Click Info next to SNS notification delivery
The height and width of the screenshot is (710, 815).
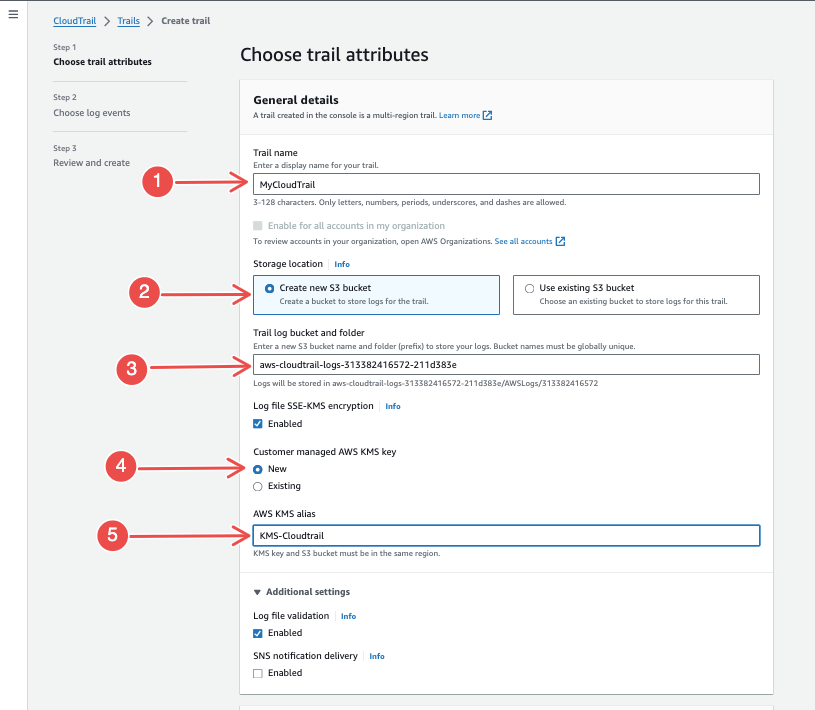376,656
